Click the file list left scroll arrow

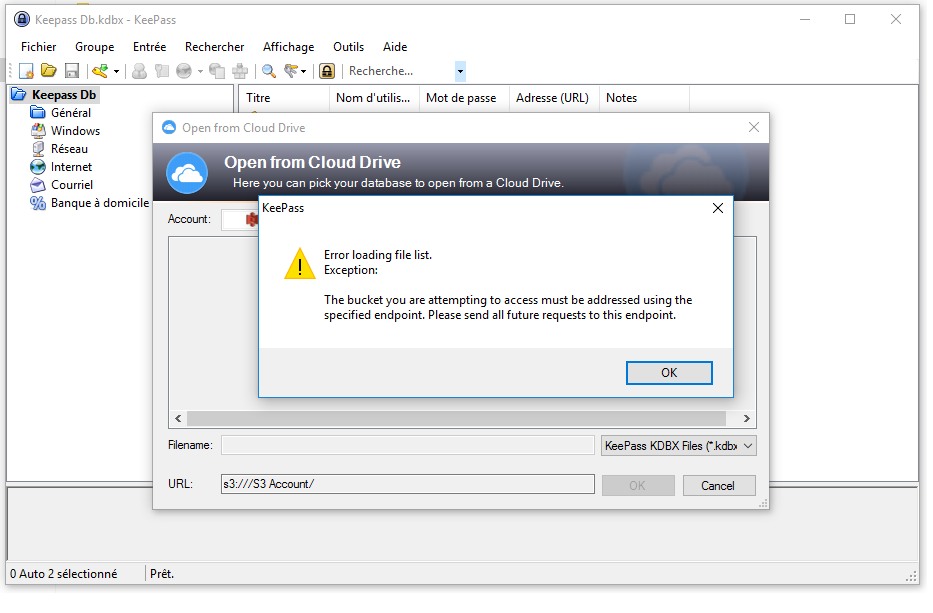click(179, 419)
